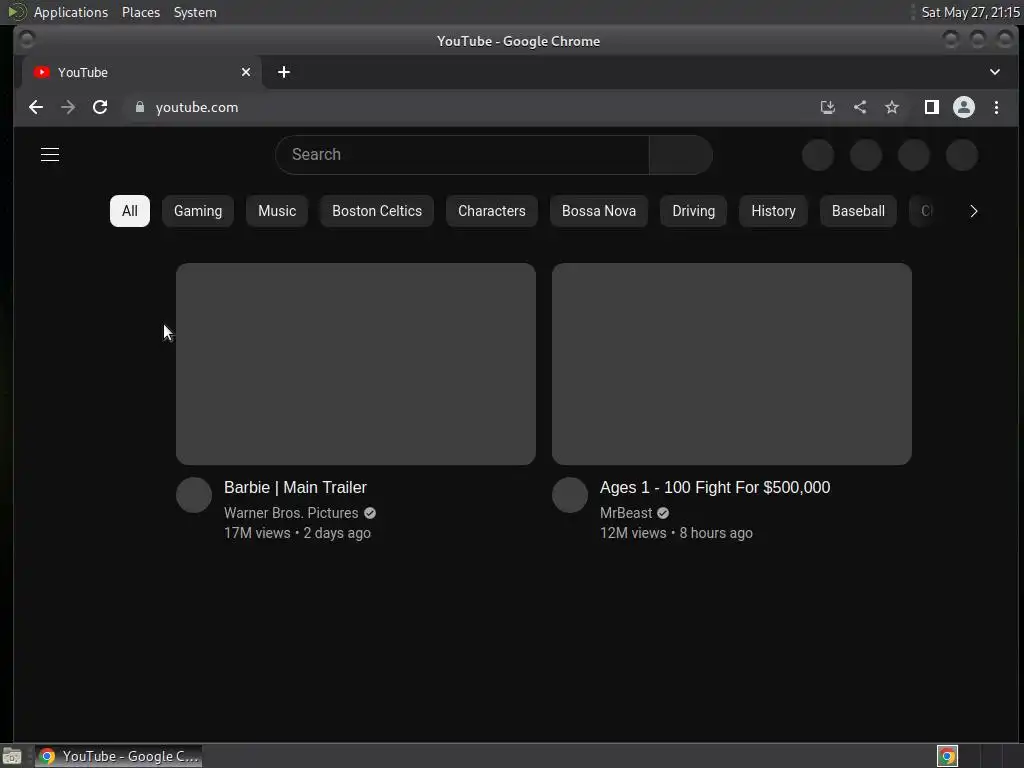Choose the Bossa Nova chip

coord(599,211)
